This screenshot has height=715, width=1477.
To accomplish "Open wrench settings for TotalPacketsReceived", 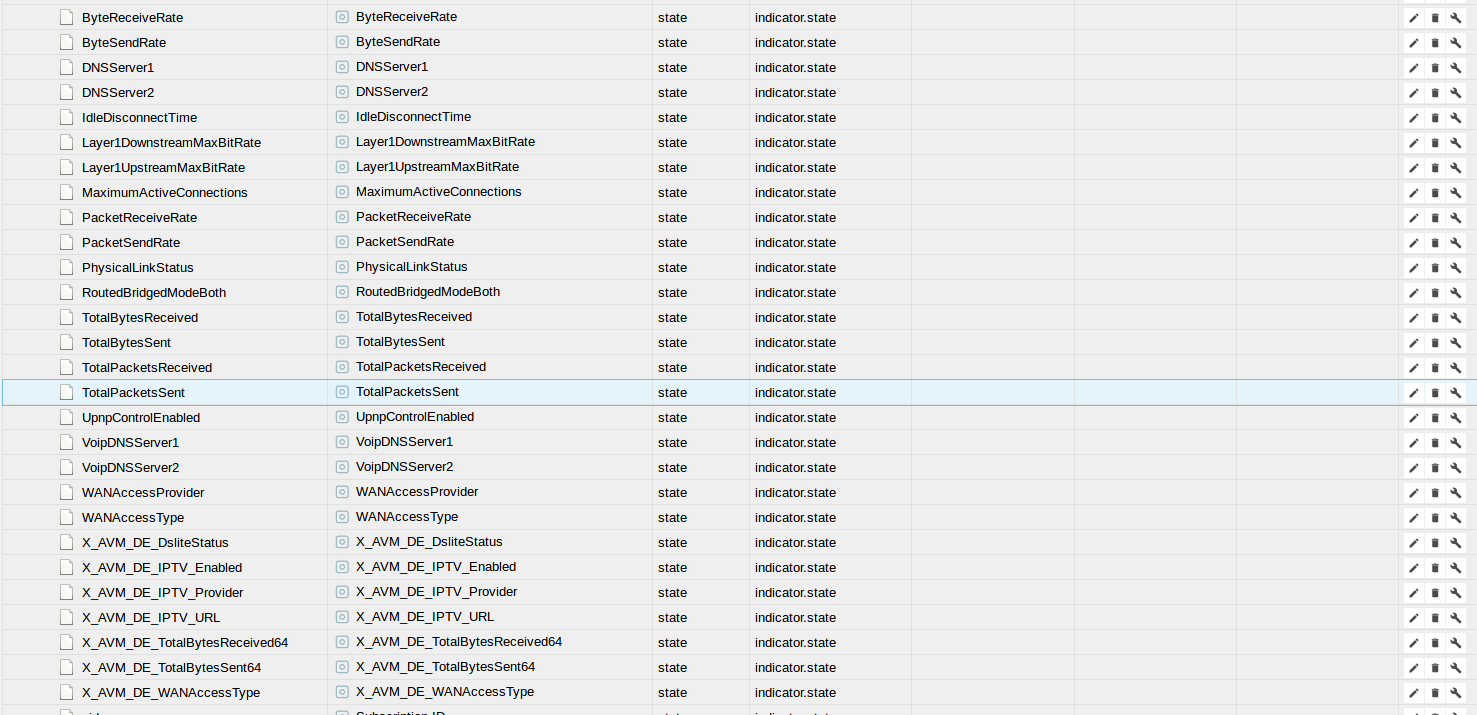I will click(1455, 368).
